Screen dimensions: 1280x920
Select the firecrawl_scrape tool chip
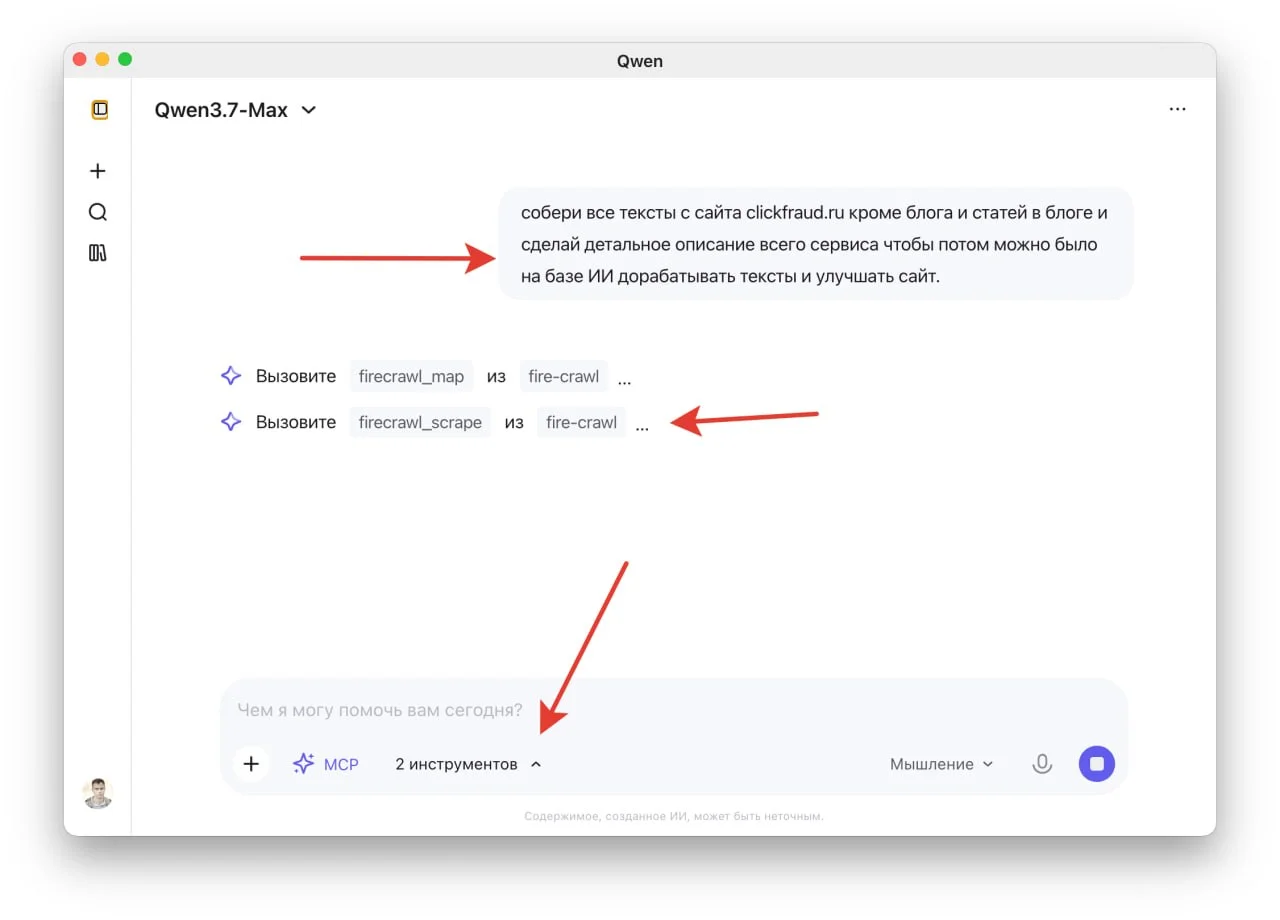click(420, 422)
